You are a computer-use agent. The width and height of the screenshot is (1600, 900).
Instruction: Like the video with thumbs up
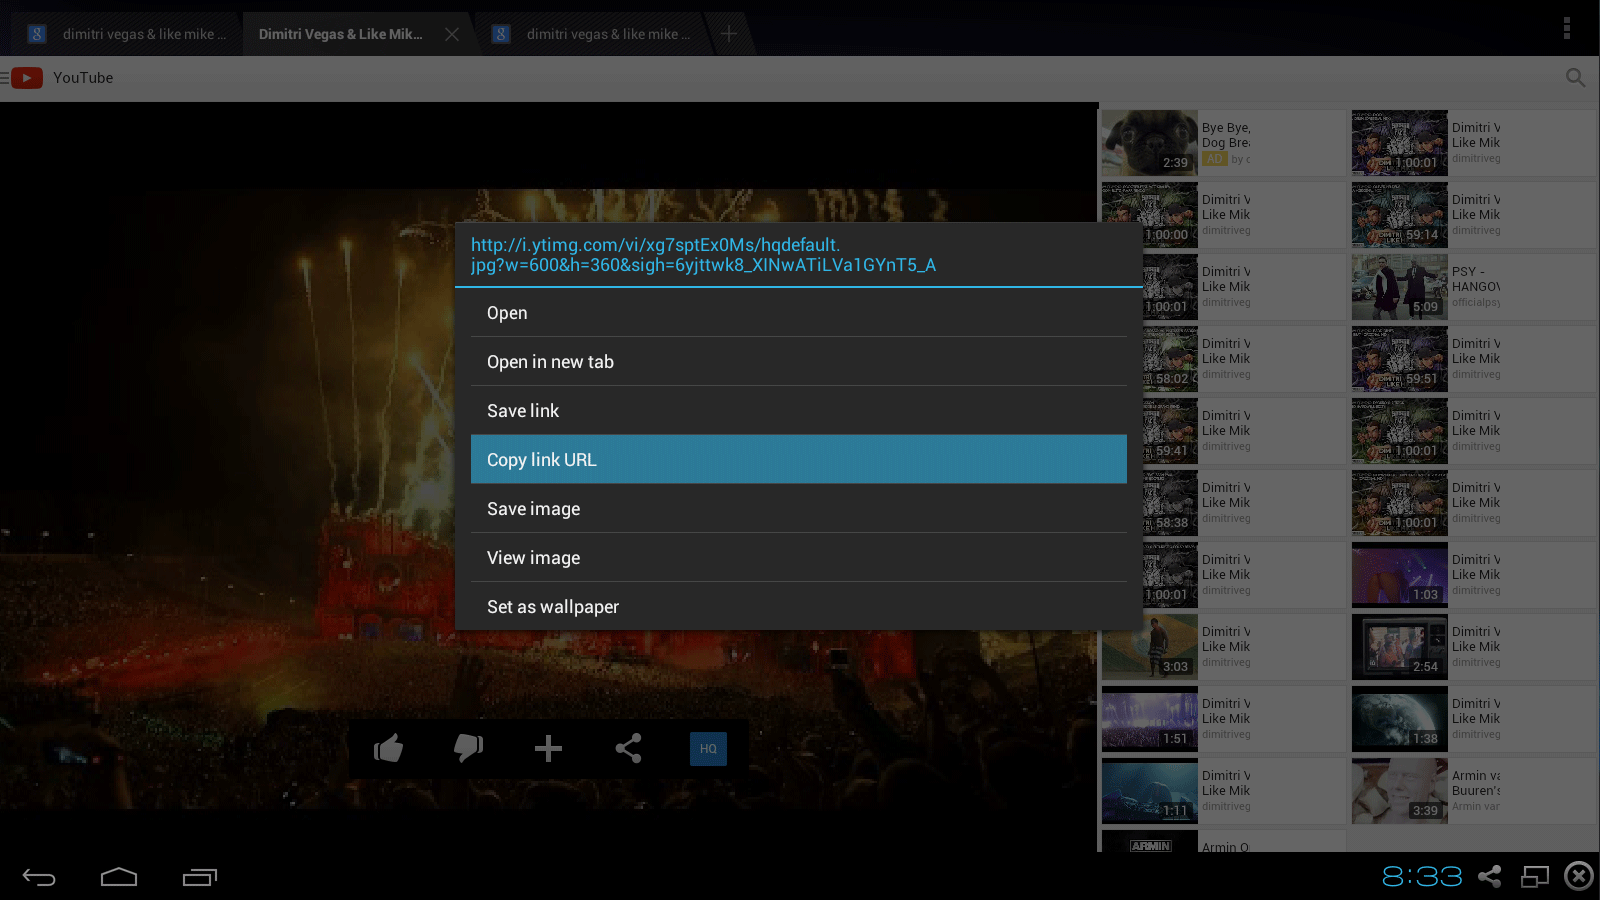[x=388, y=748]
